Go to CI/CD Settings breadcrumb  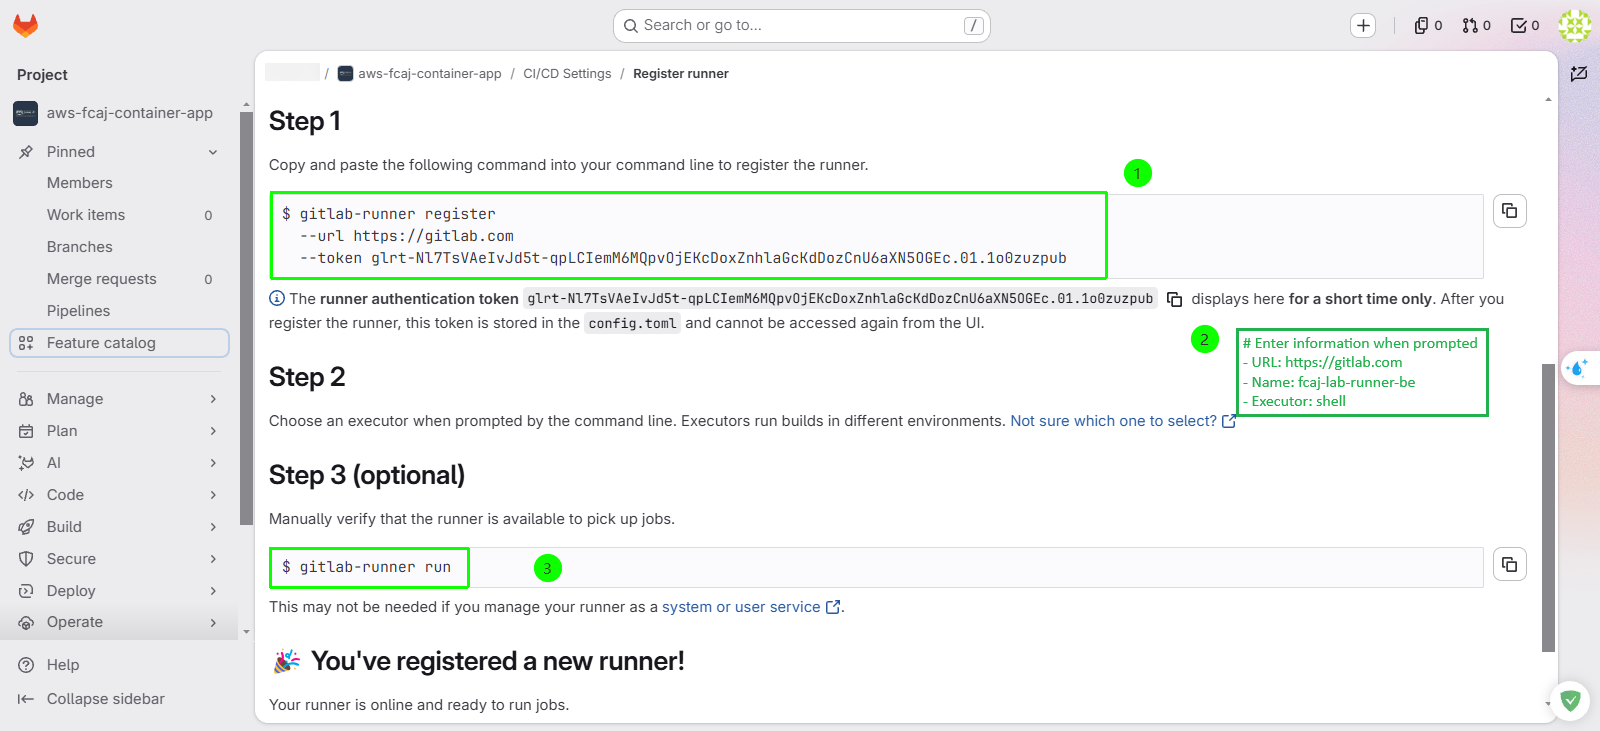[x=567, y=74]
